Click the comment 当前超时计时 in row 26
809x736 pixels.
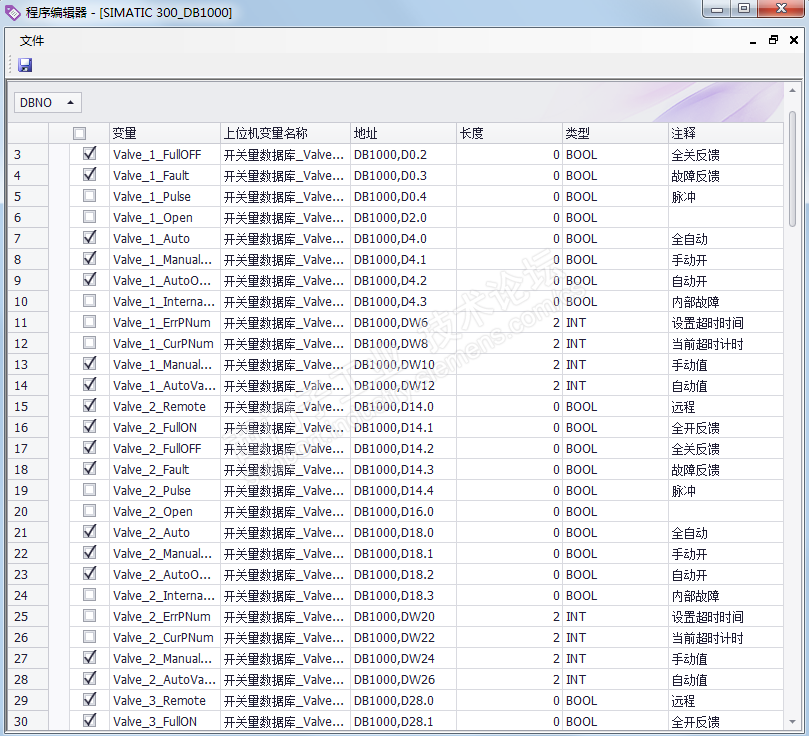[725, 637]
